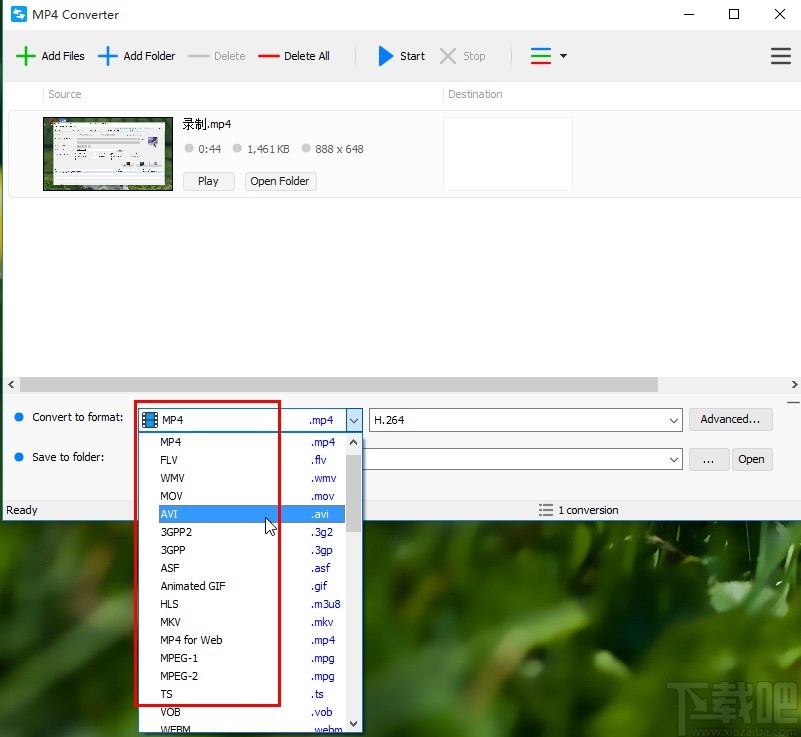Choose VOB from format list

tap(252, 712)
